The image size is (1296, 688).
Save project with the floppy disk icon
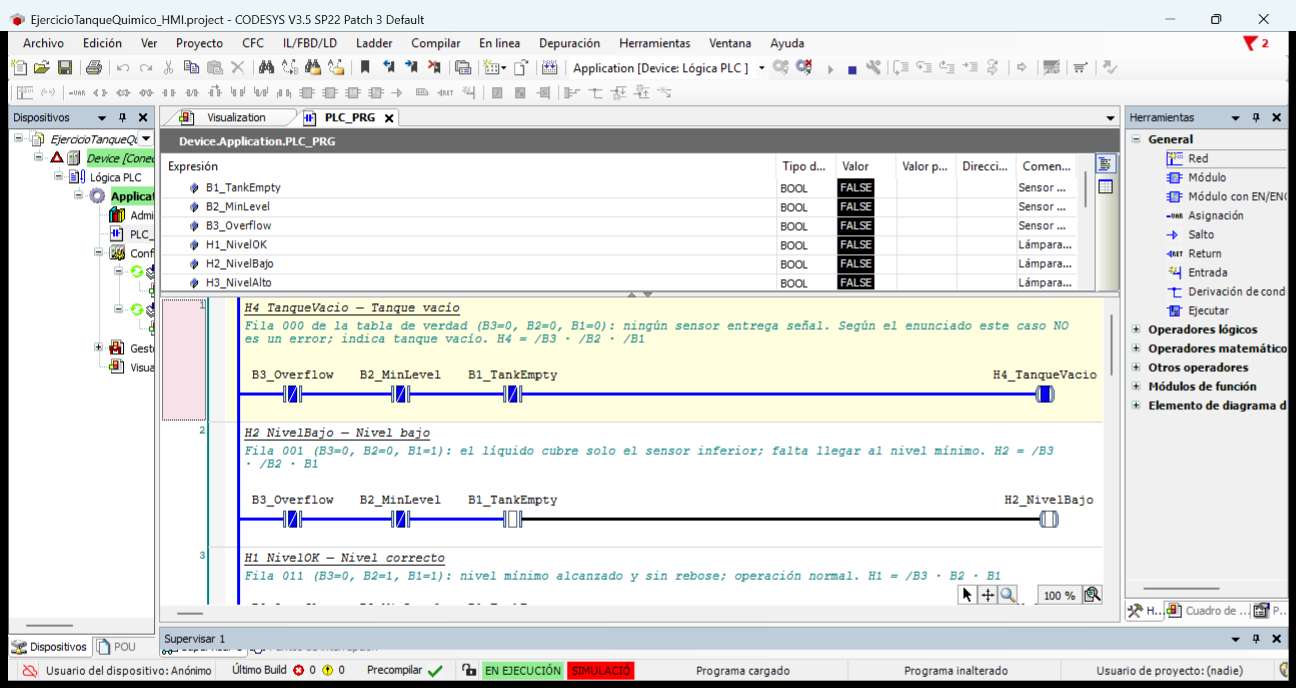tap(64, 67)
